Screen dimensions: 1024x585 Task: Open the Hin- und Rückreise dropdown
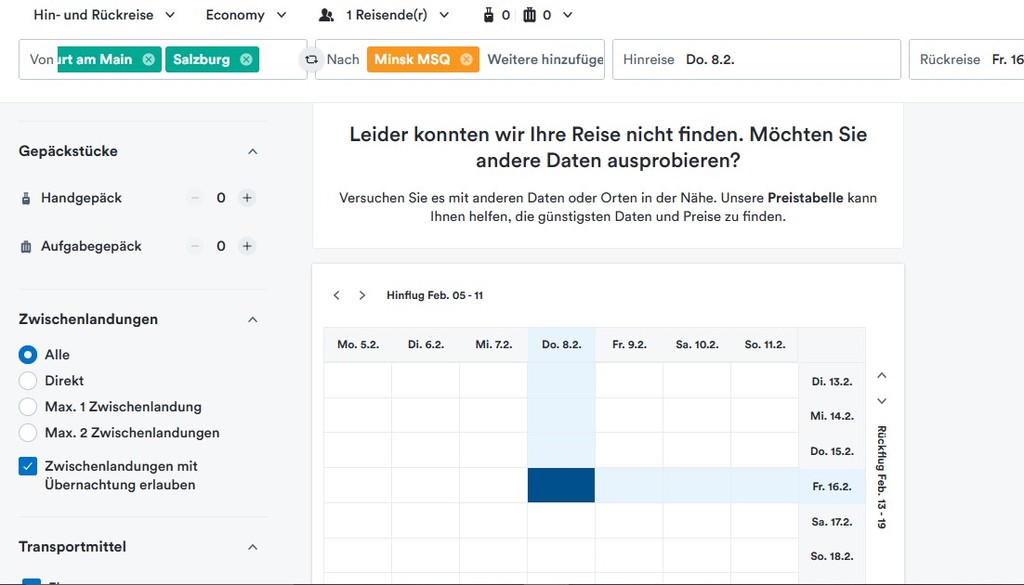click(x=105, y=15)
